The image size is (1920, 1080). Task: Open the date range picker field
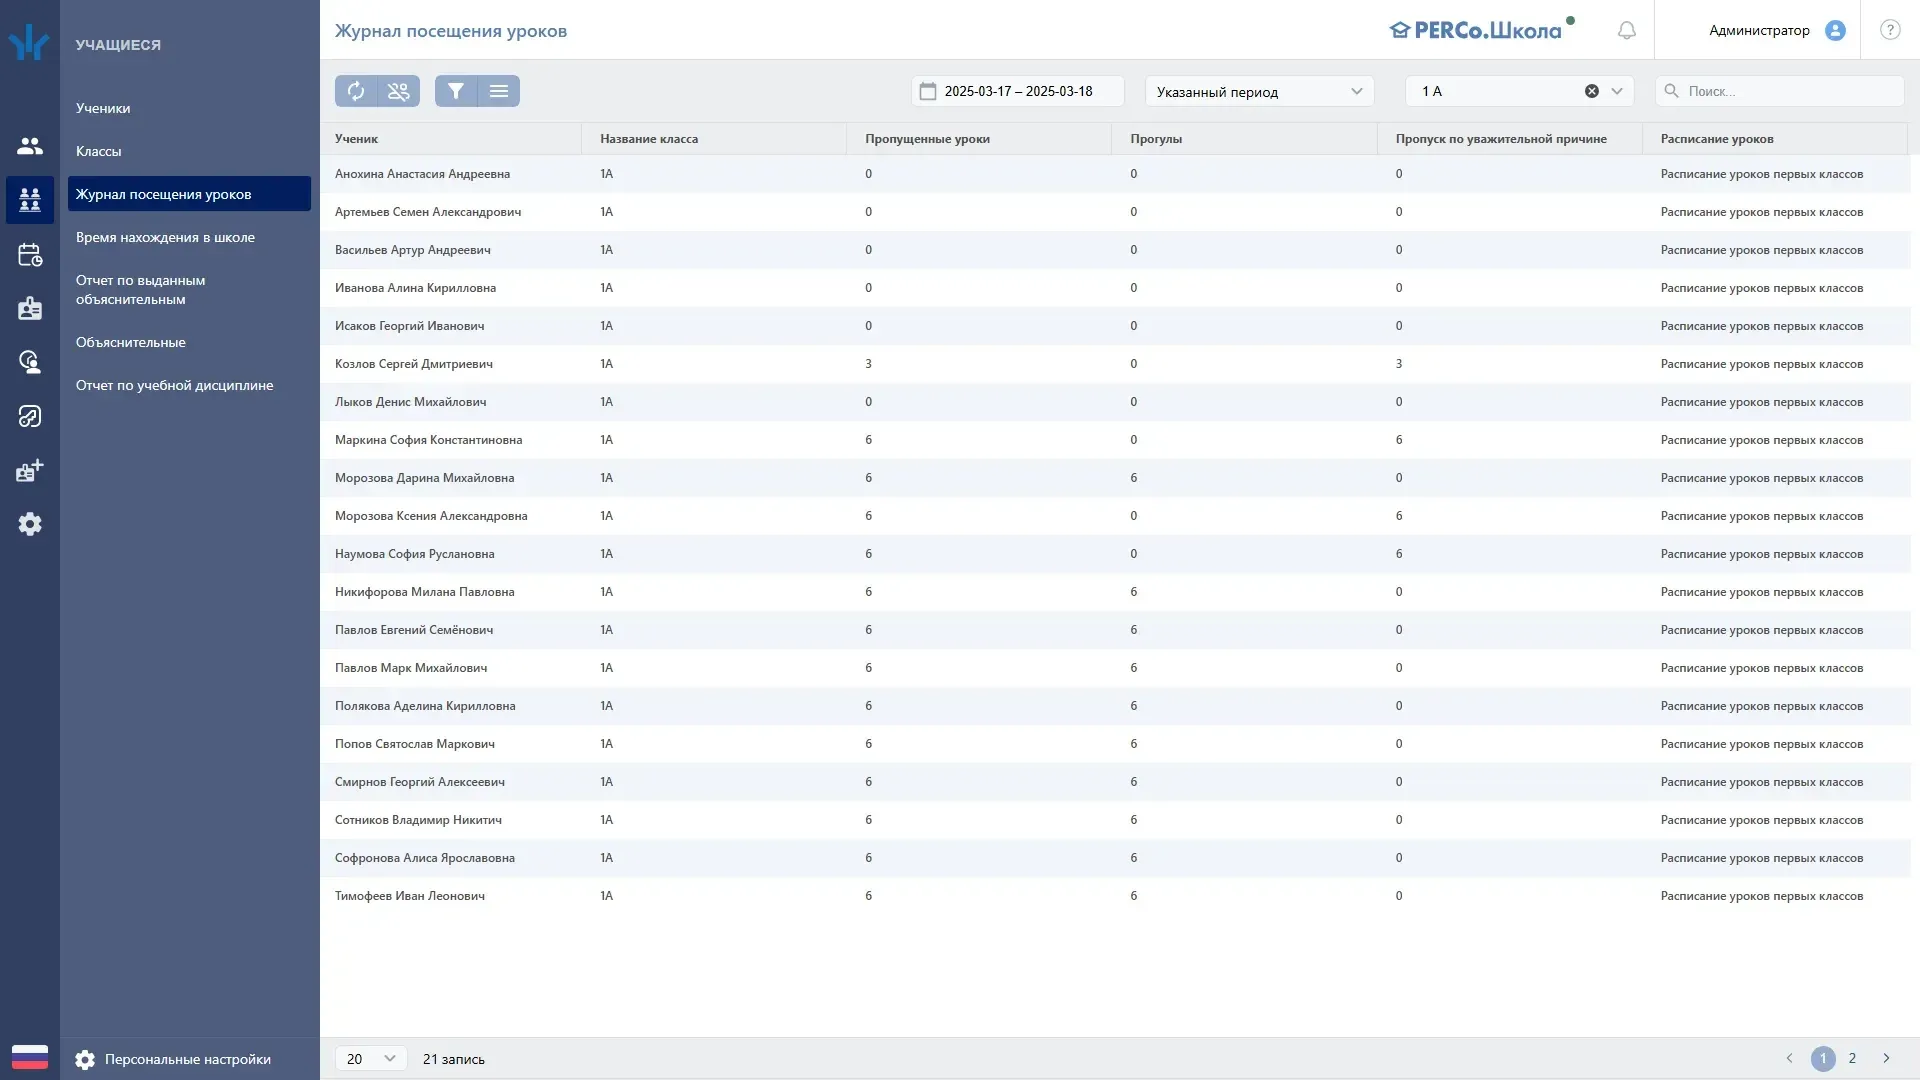(x=1018, y=91)
